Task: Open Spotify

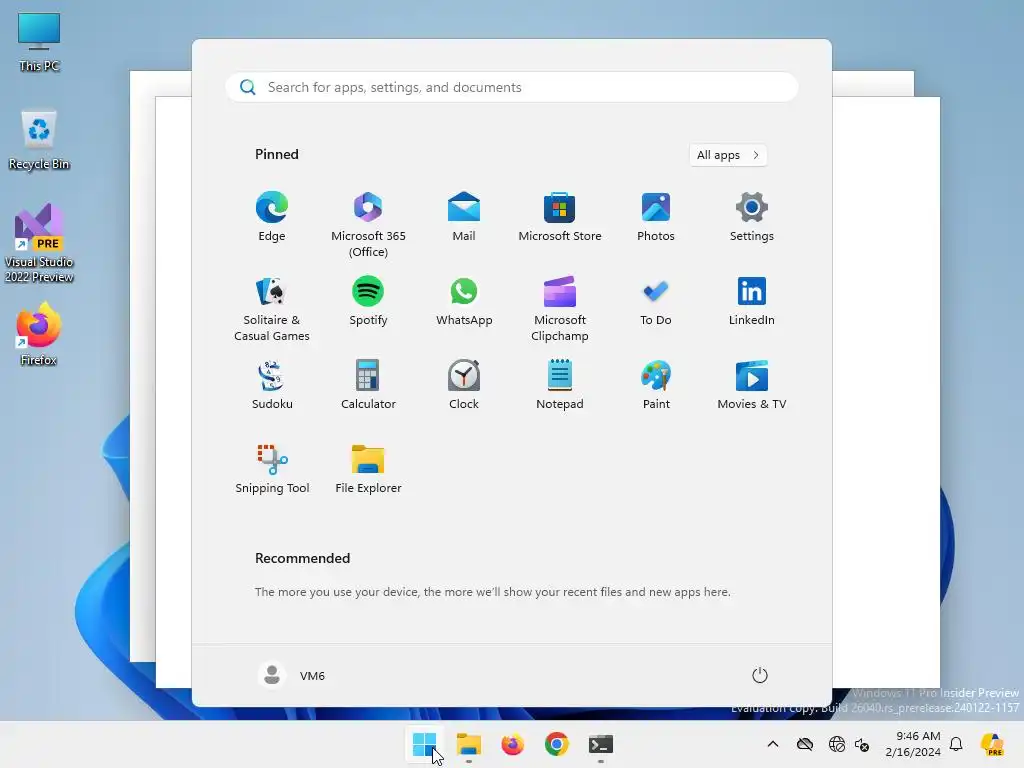Action: [x=368, y=301]
